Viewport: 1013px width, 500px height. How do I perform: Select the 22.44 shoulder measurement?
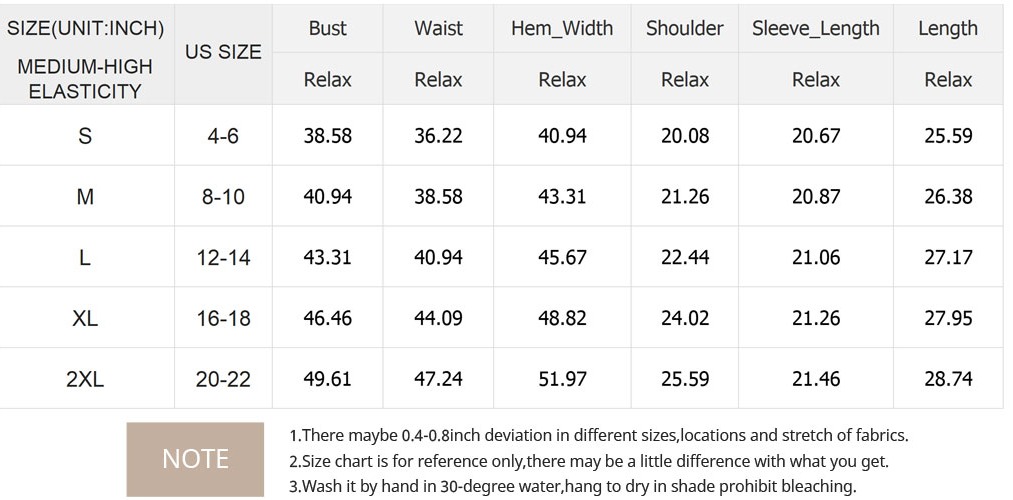tap(684, 257)
